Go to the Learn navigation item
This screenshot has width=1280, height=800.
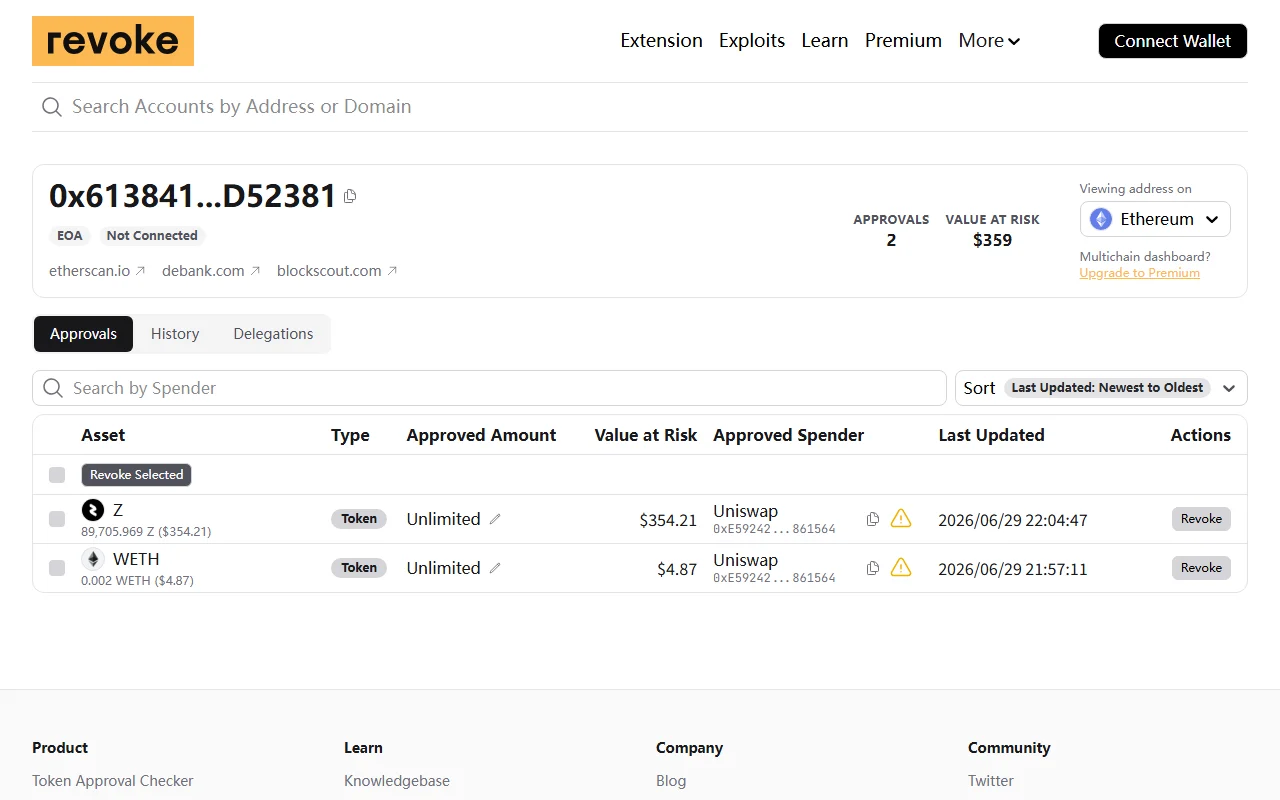[x=825, y=41]
